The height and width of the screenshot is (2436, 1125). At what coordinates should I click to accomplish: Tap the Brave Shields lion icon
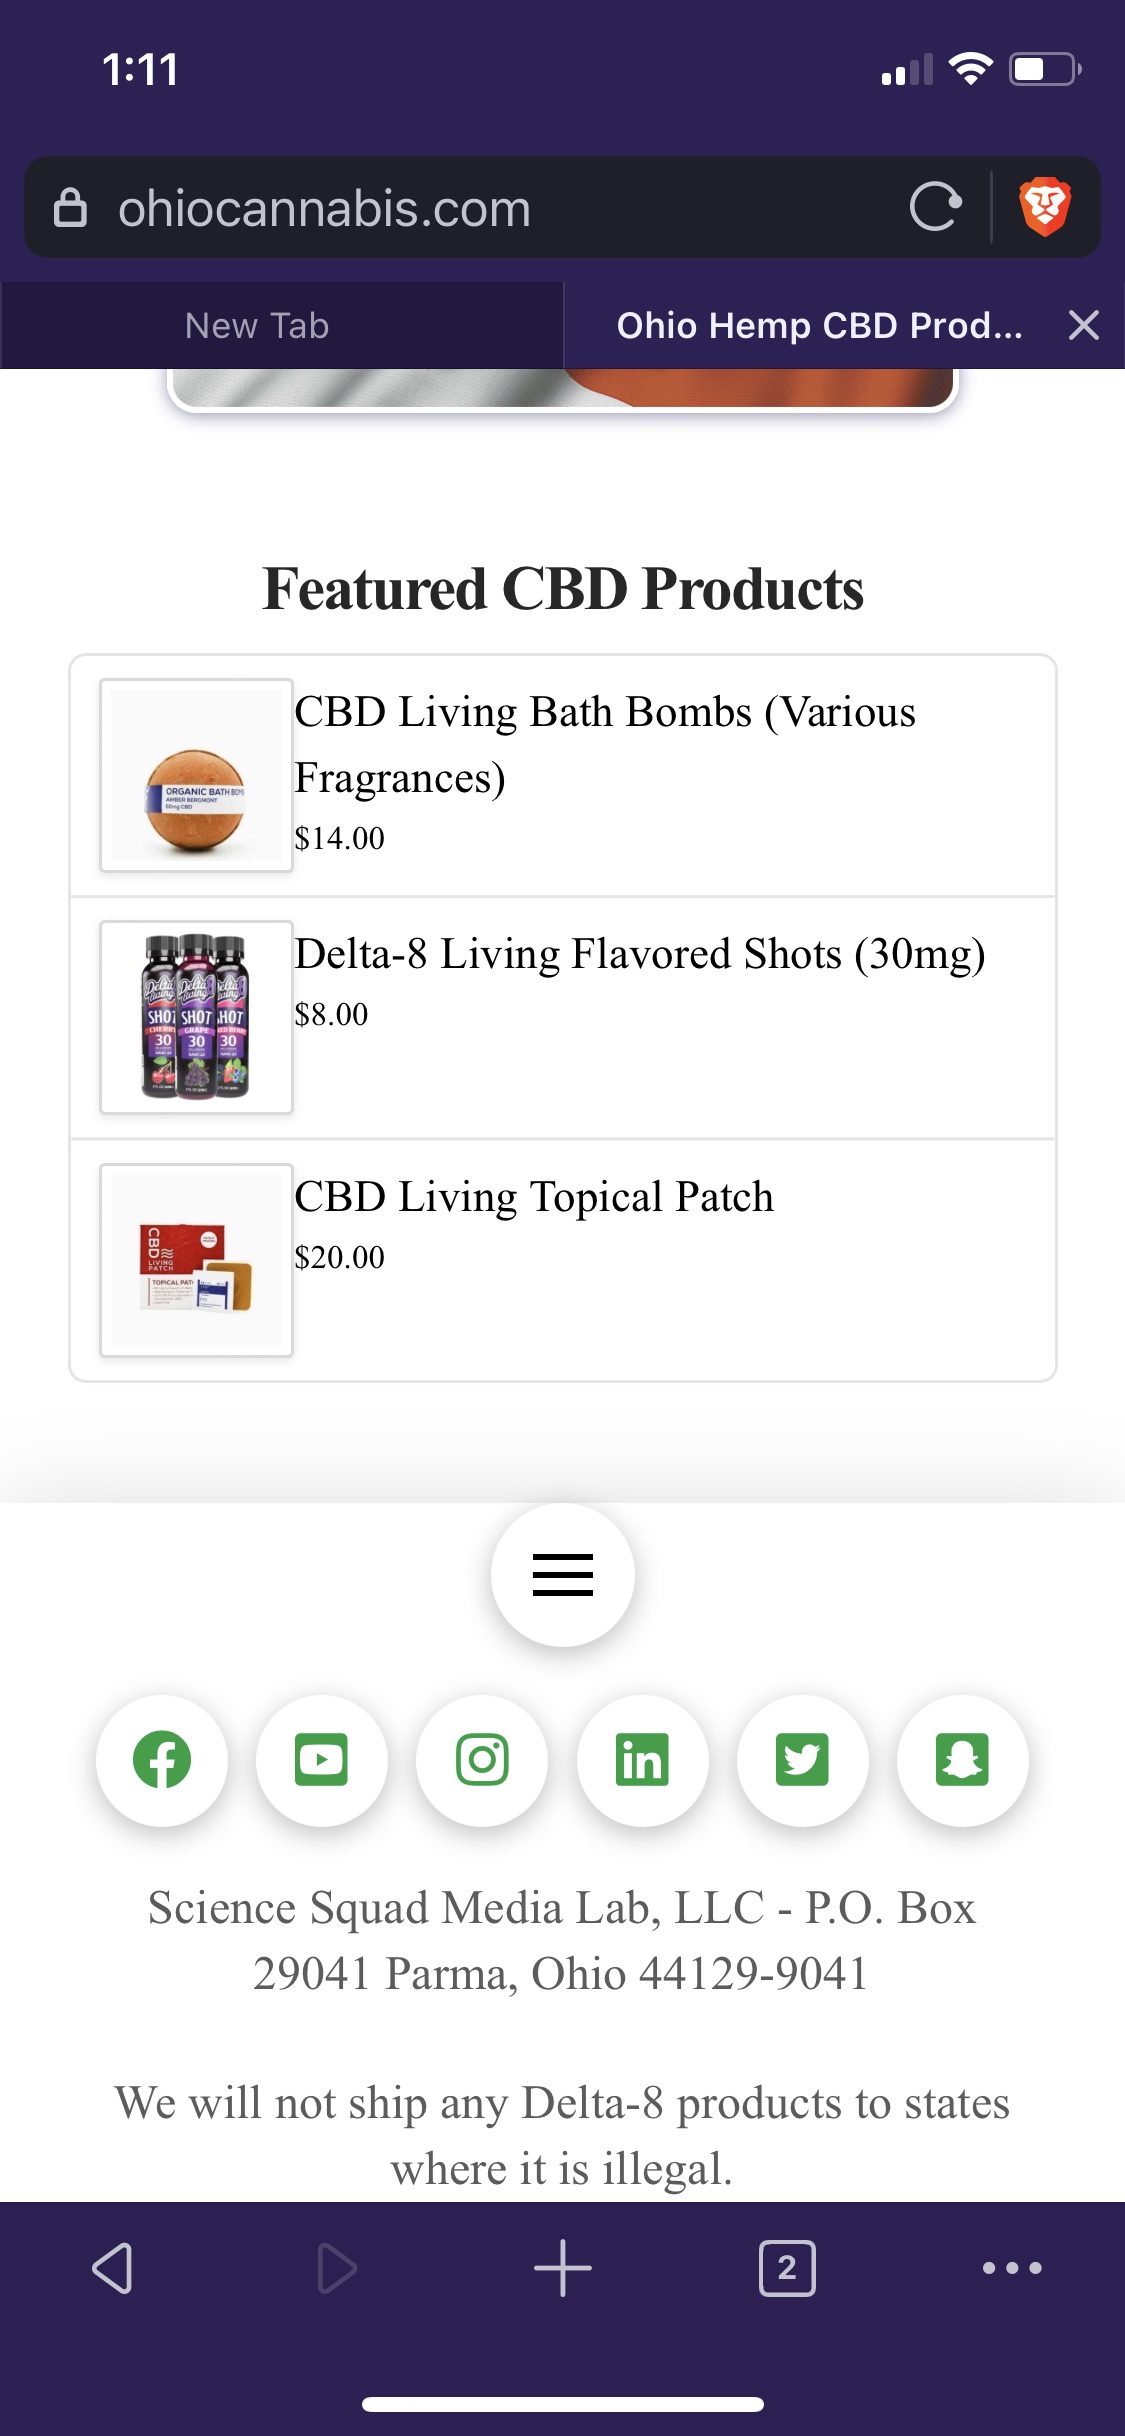pos(1044,207)
